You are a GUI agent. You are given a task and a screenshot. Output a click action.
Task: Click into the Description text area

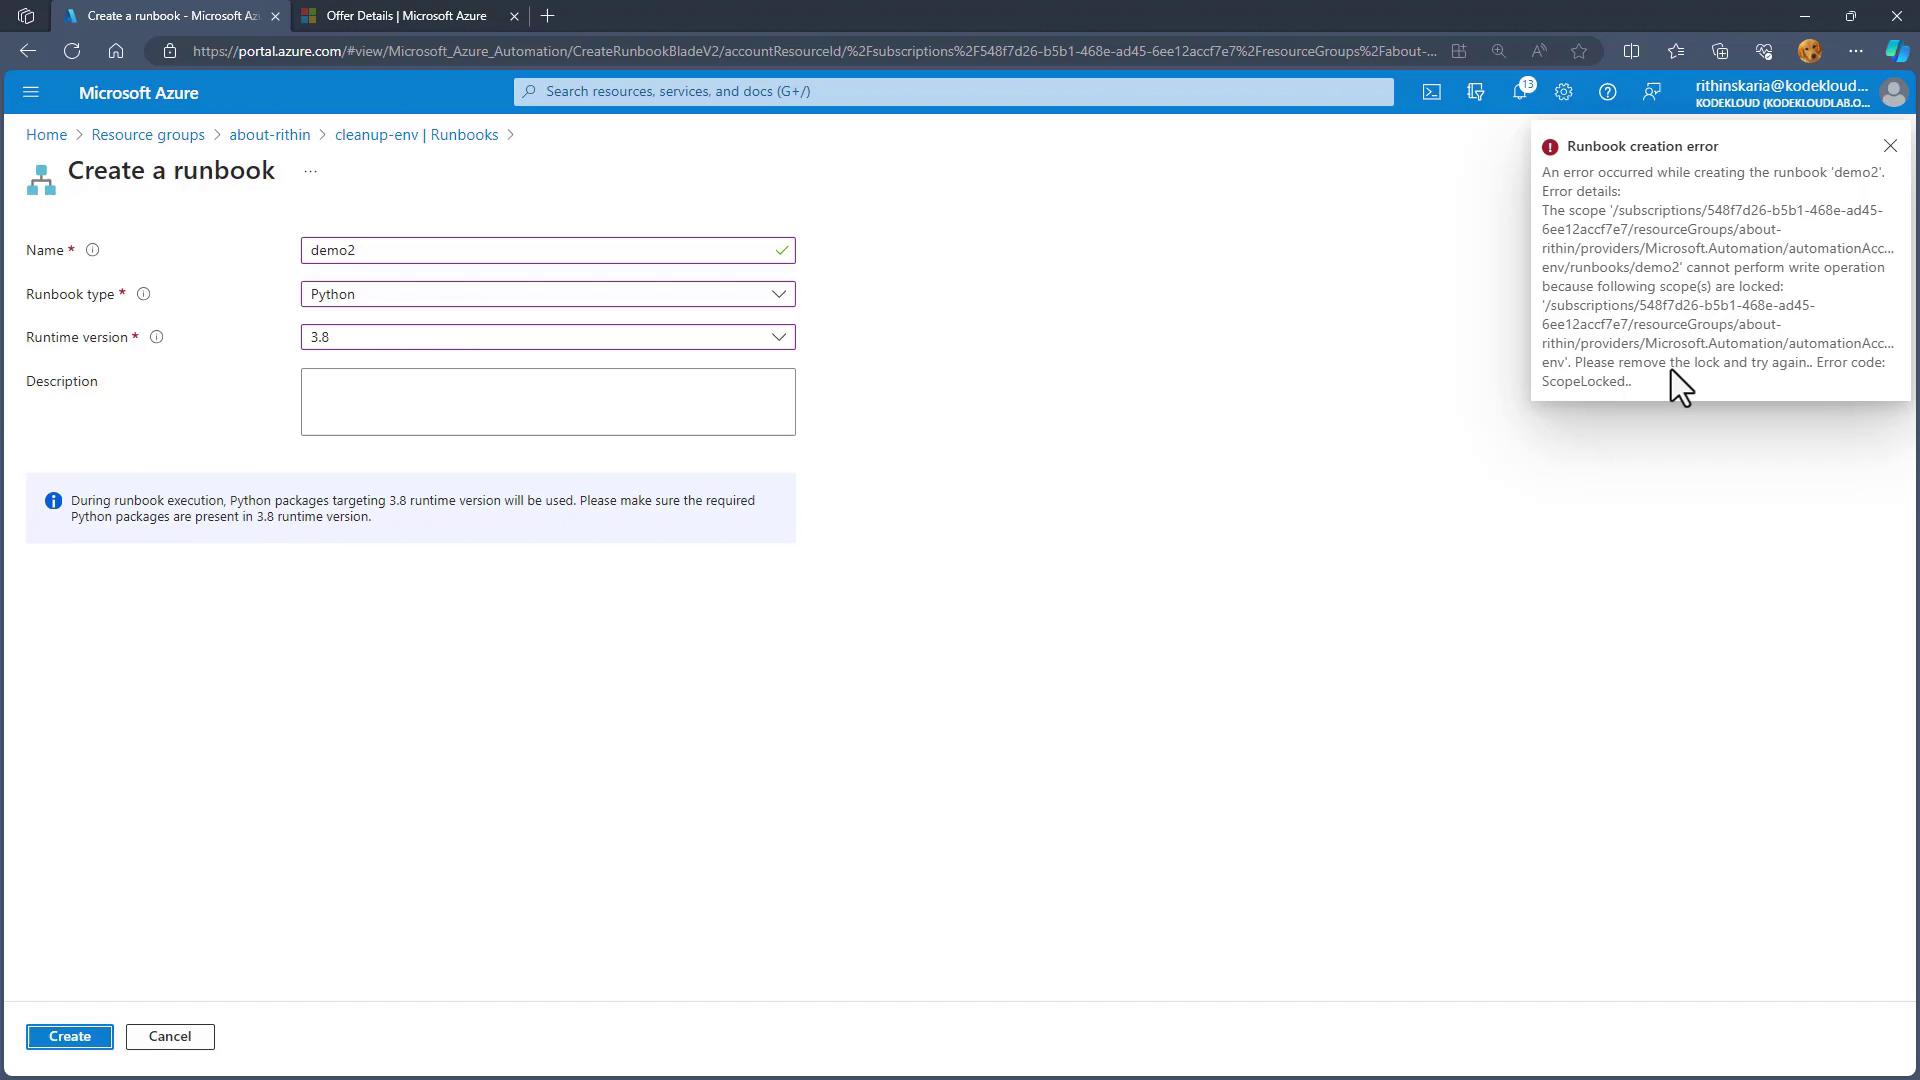coord(548,402)
